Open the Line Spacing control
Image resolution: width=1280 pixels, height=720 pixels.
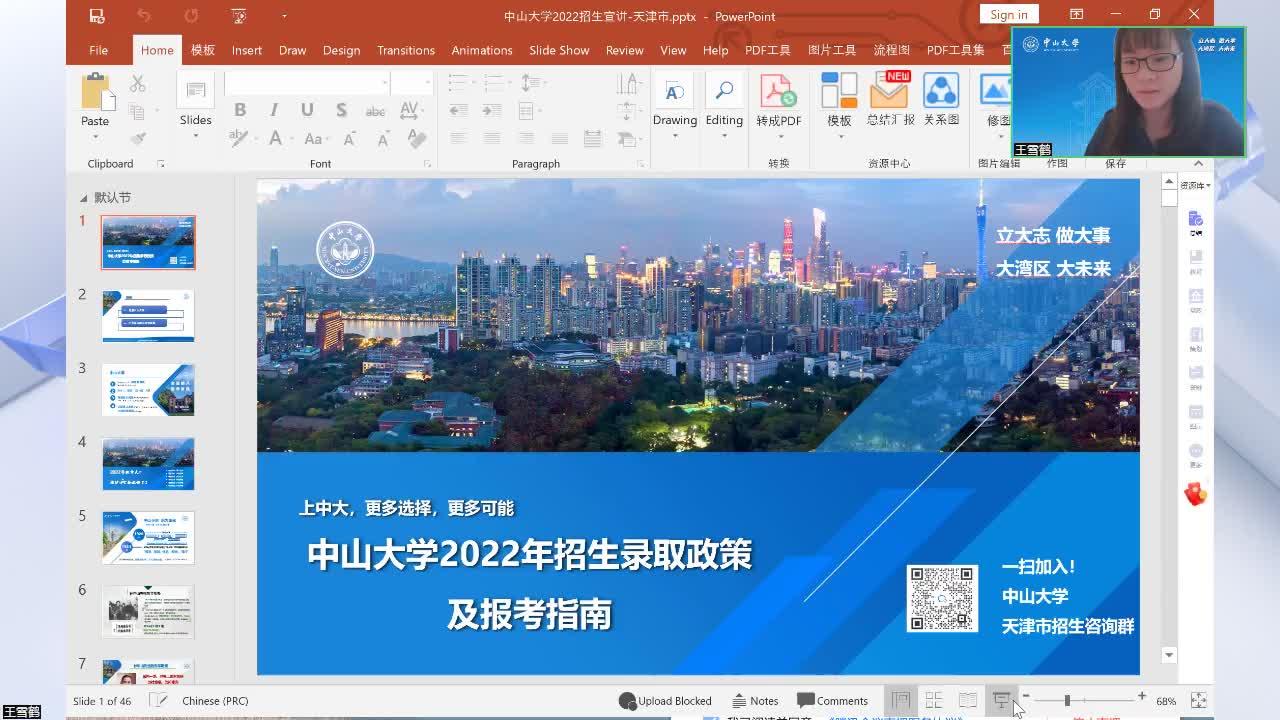click(x=531, y=83)
